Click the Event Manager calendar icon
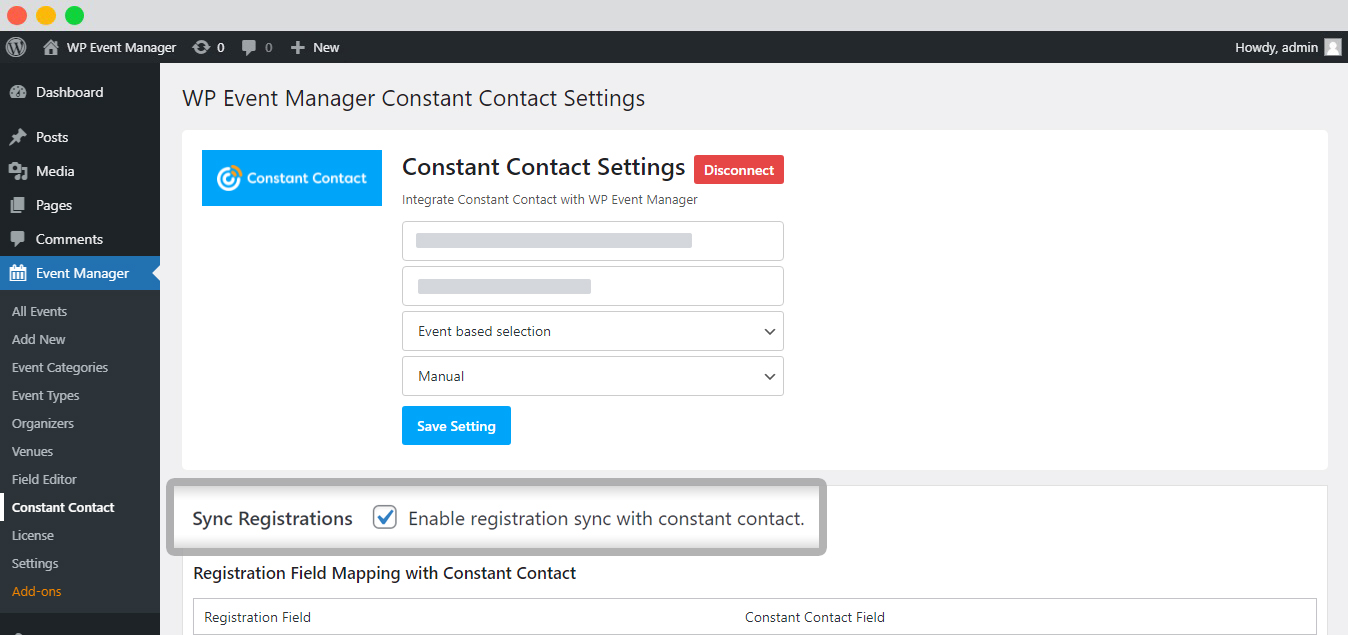 tap(18, 273)
